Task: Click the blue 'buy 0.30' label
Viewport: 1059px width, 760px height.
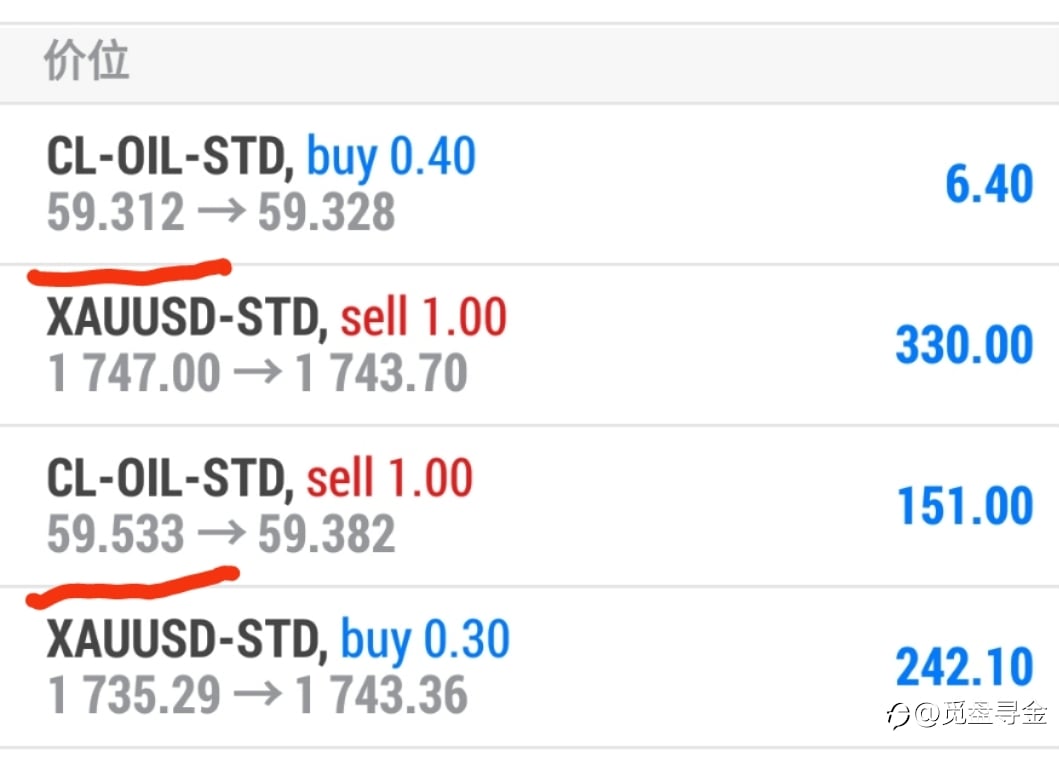Action: point(425,640)
